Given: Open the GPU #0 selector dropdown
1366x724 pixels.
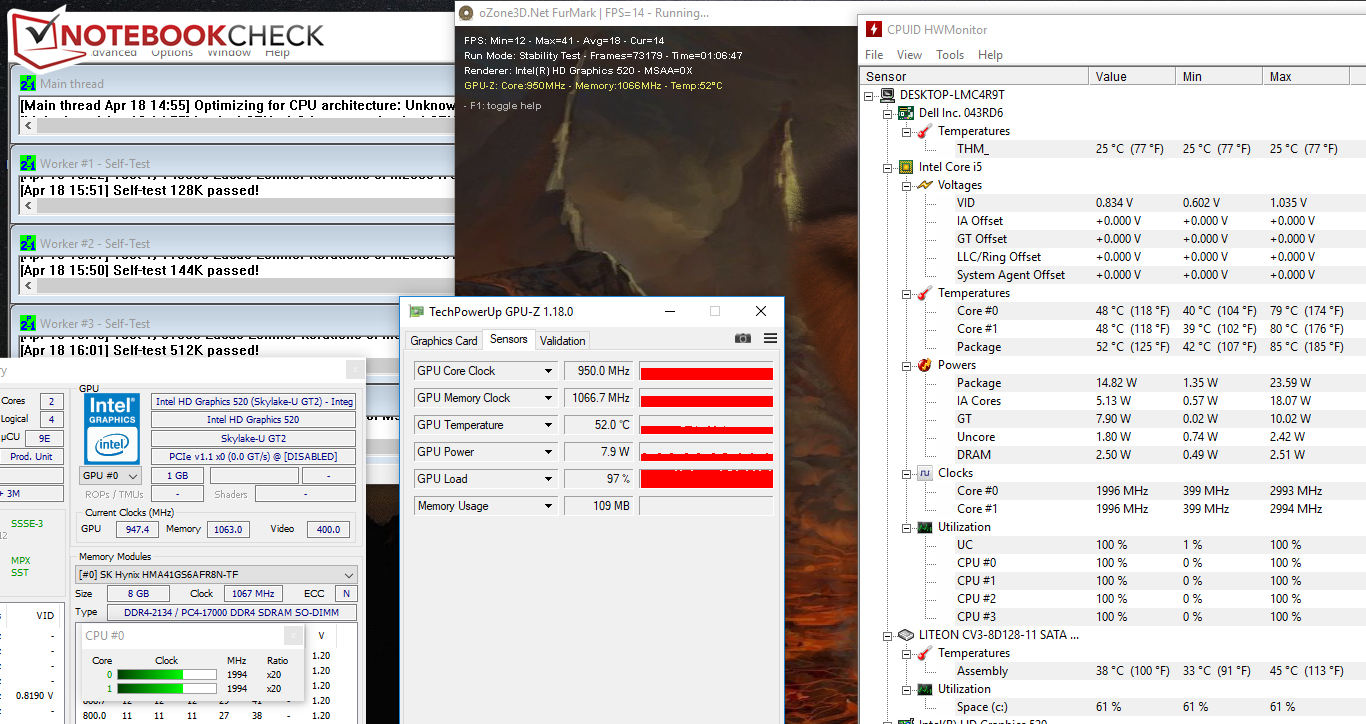Looking at the screenshot, I should click(110, 476).
